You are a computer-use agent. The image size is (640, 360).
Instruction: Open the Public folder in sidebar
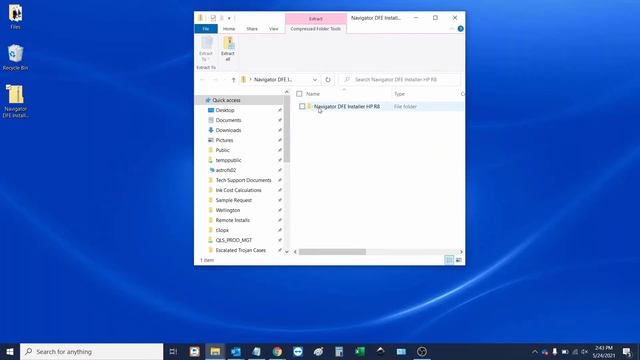[222, 150]
